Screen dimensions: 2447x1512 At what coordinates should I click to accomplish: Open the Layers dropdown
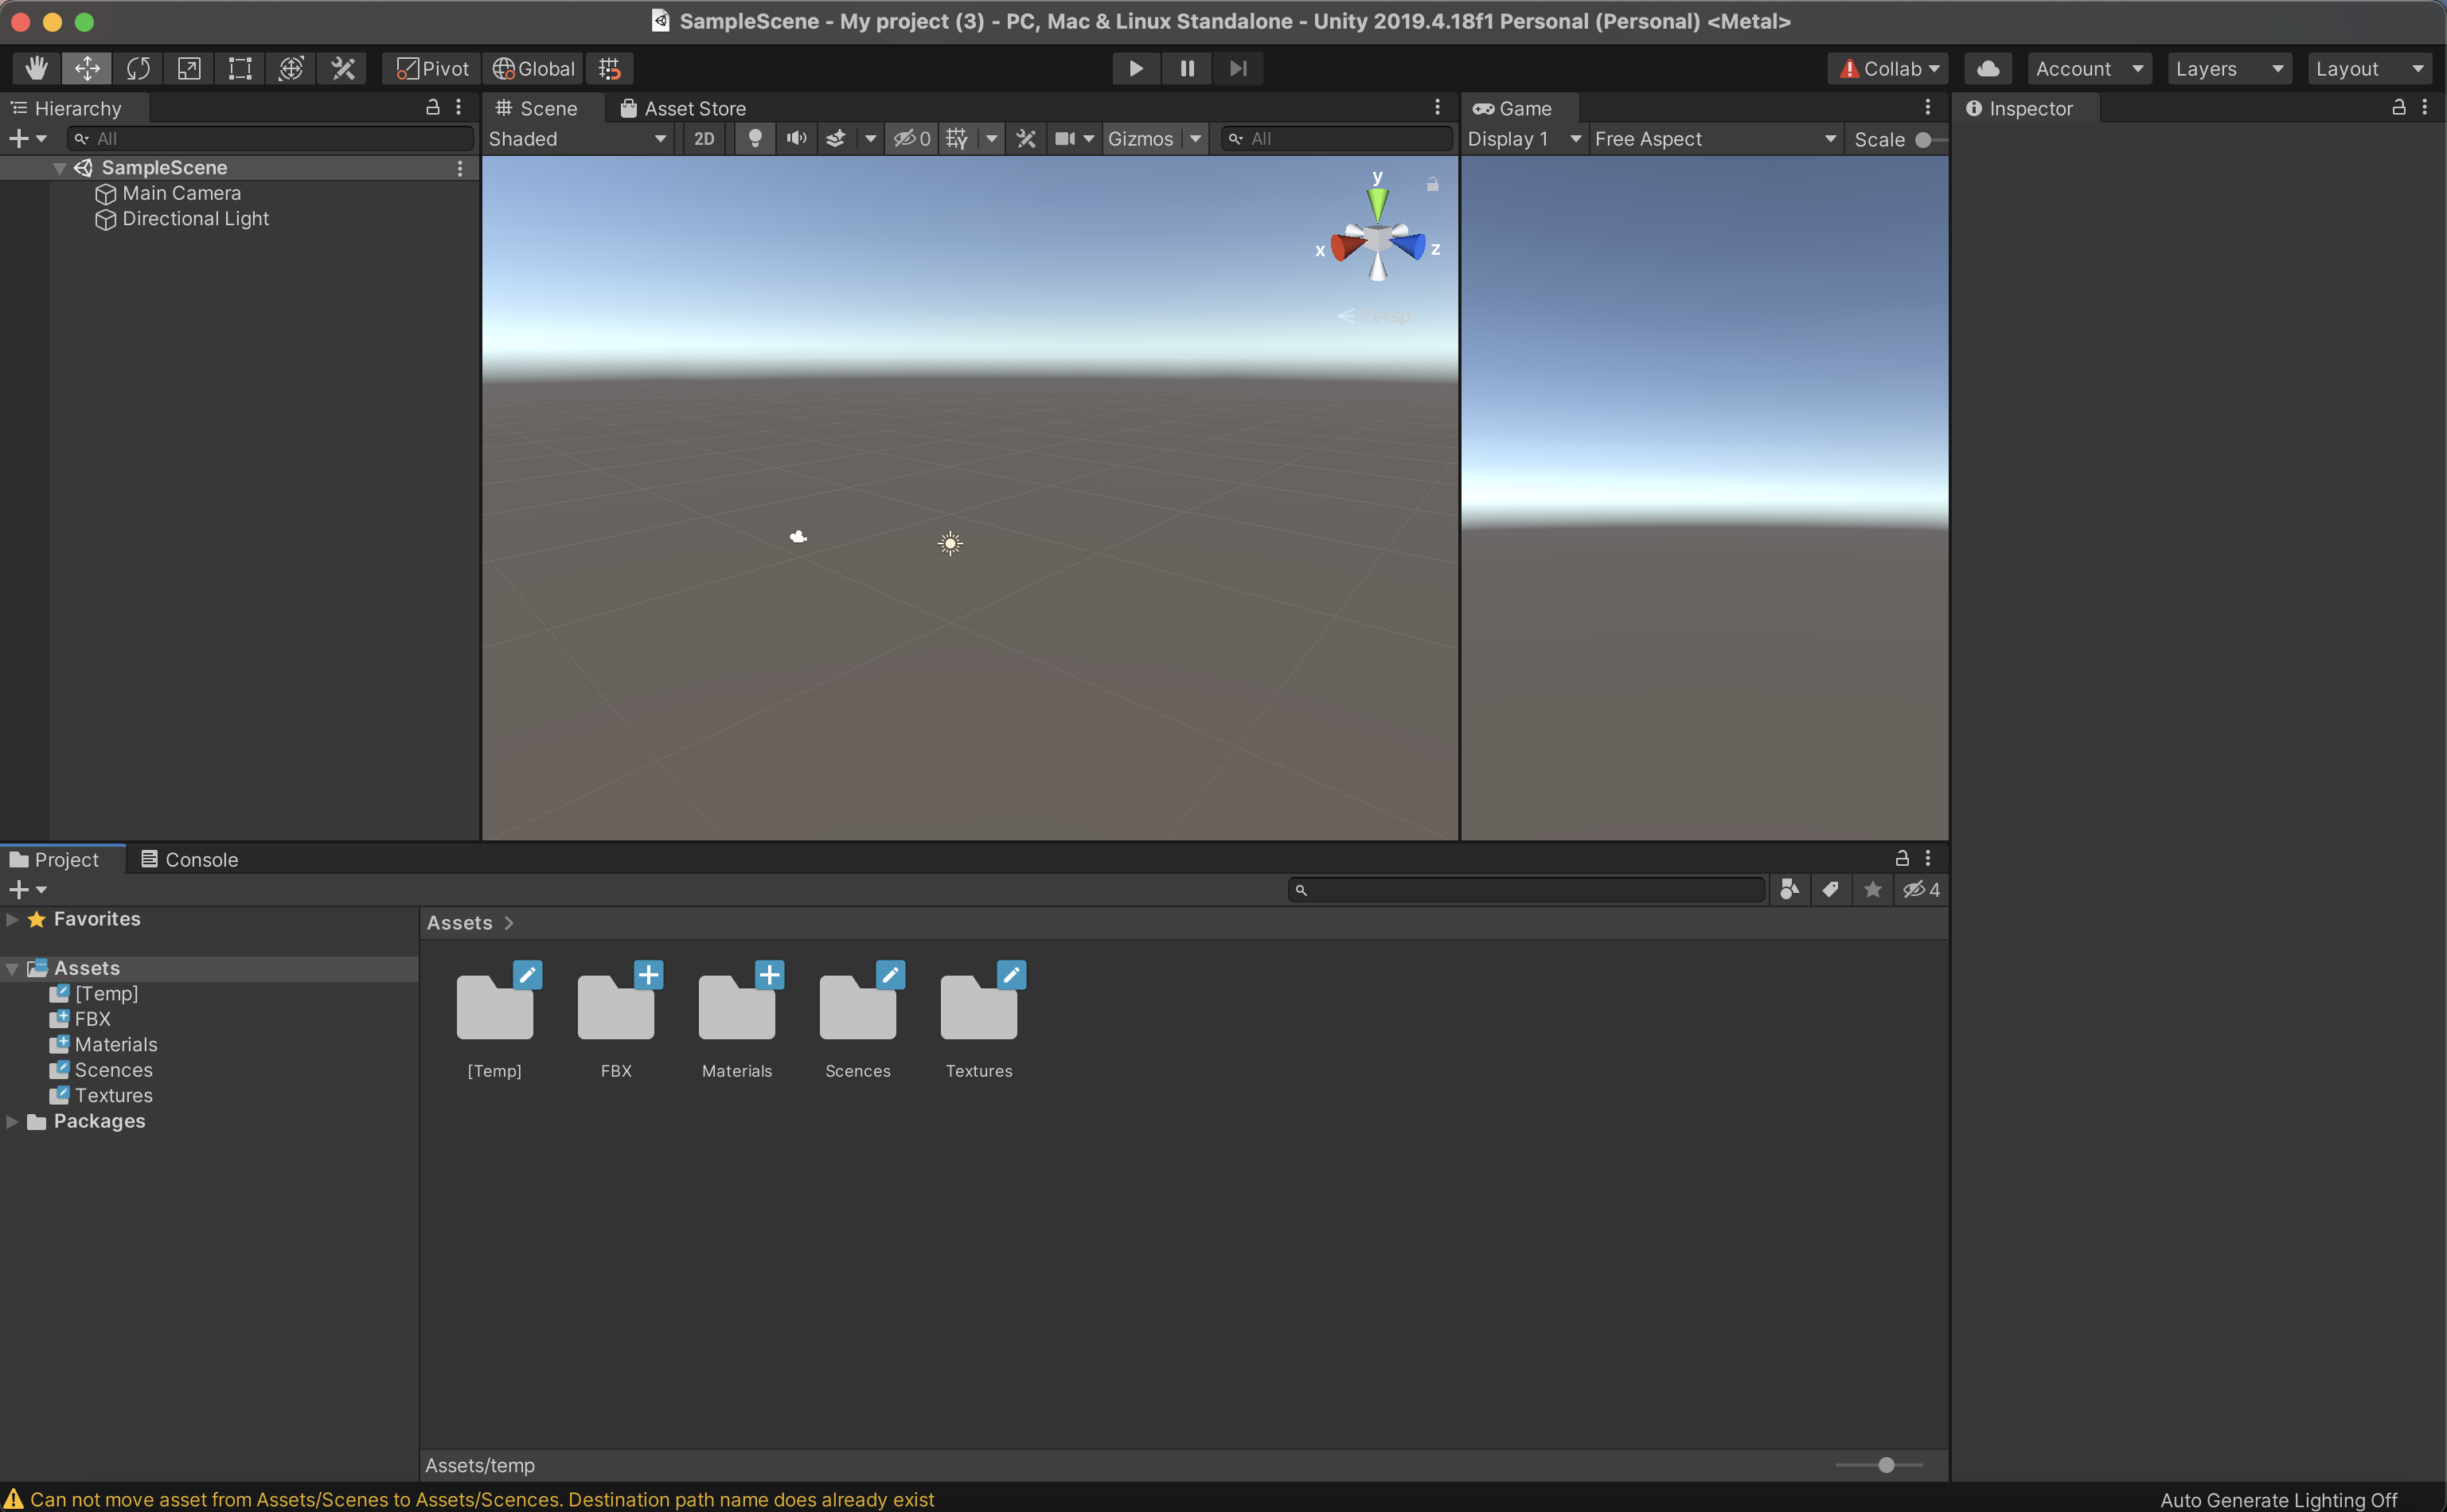click(2228, 68)
